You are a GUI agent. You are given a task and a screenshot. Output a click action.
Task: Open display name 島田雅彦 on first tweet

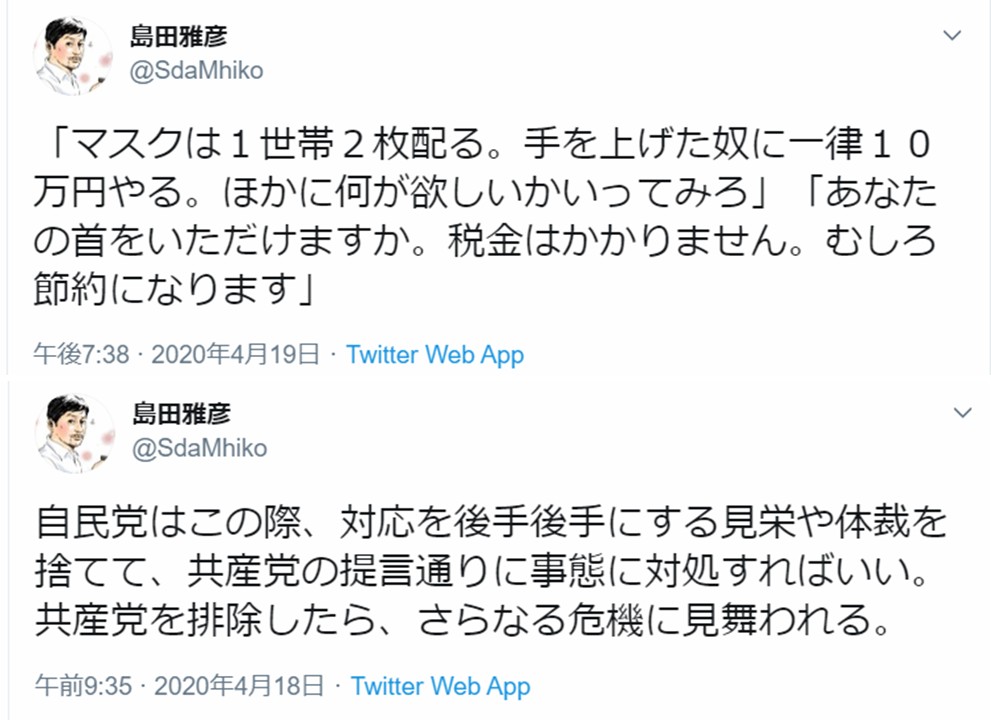coord(178,36)
